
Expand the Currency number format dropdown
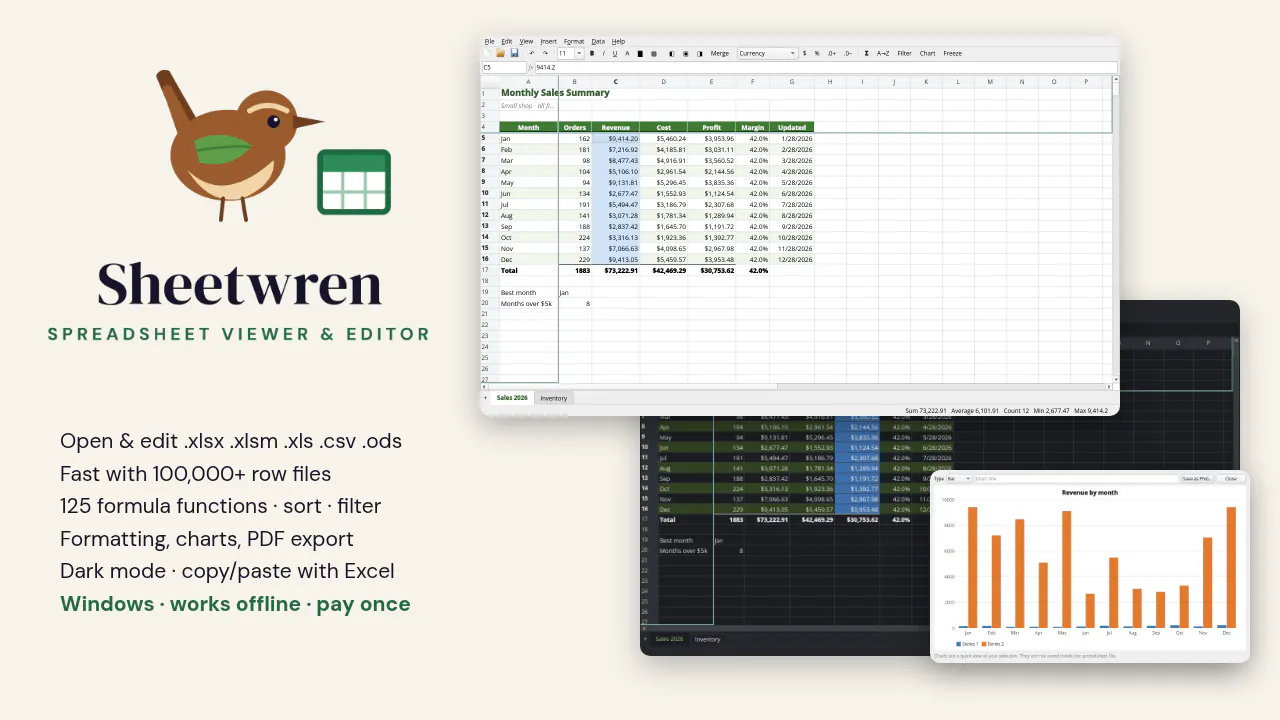click(768, 53)
